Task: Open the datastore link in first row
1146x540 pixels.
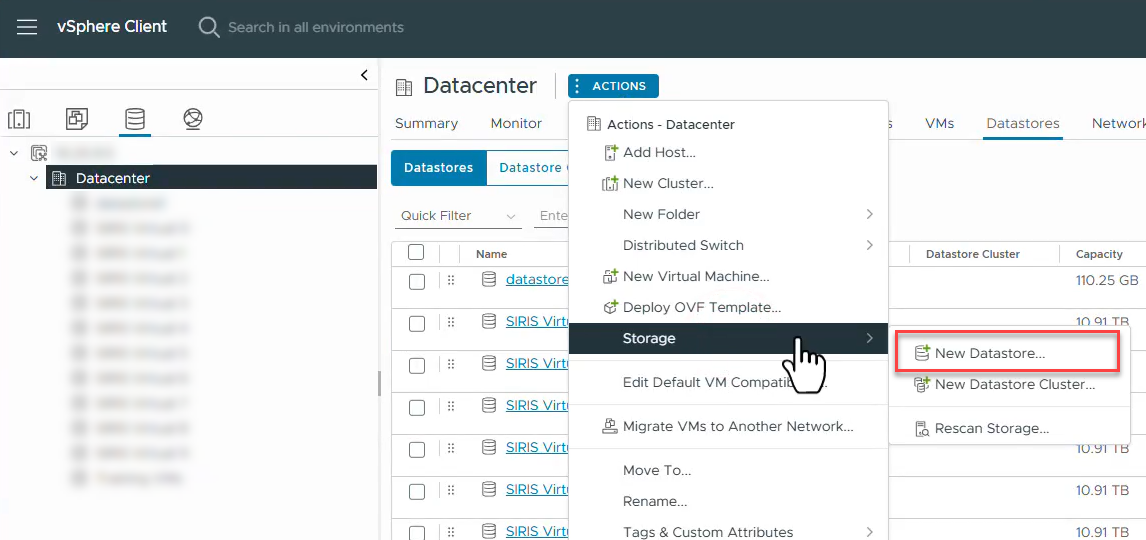Action: (536, 279)
